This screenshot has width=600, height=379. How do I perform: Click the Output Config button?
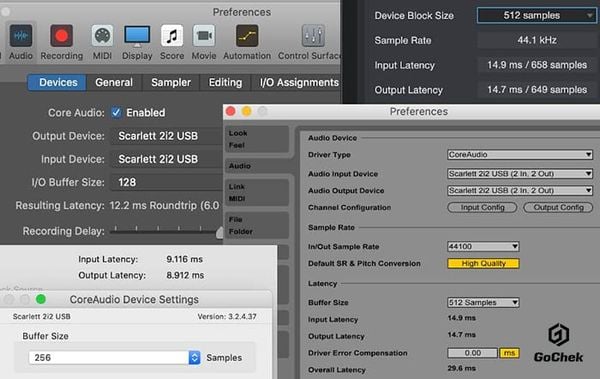pos(558,207)
